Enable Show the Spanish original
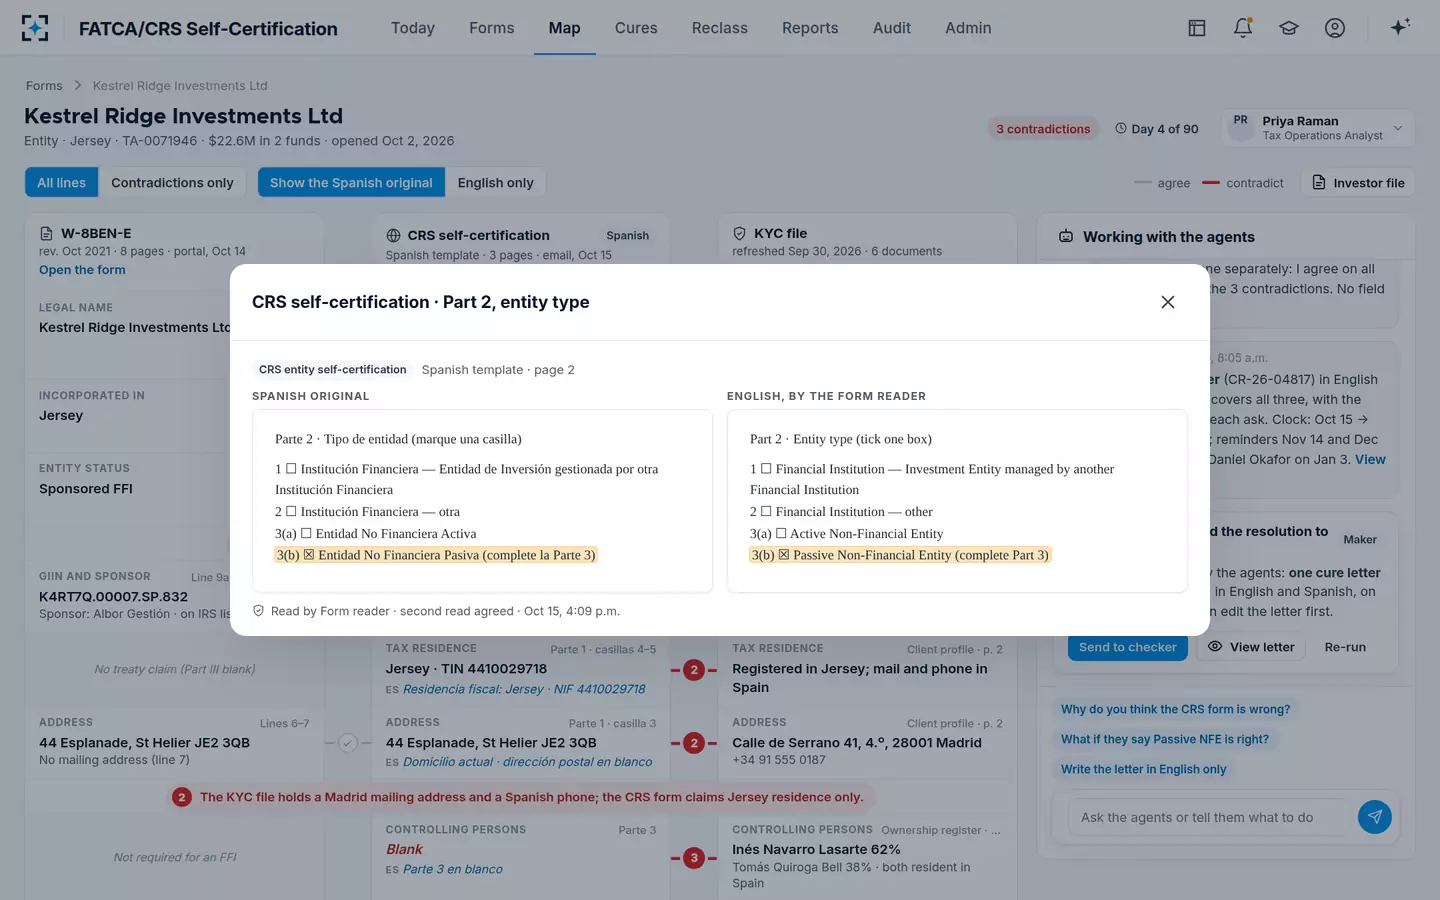Viewport: 1440px width, 900px height. [x=351, y=183]
